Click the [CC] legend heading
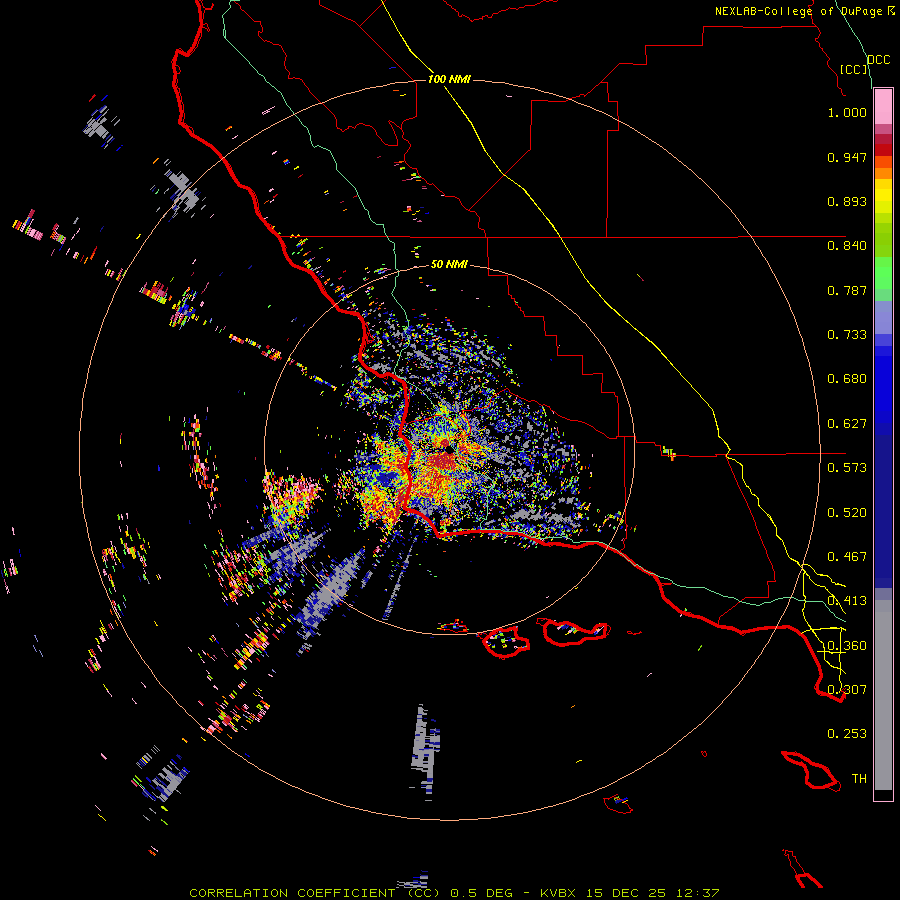Screen dimensions: 900x900 [x=854, y=69]
